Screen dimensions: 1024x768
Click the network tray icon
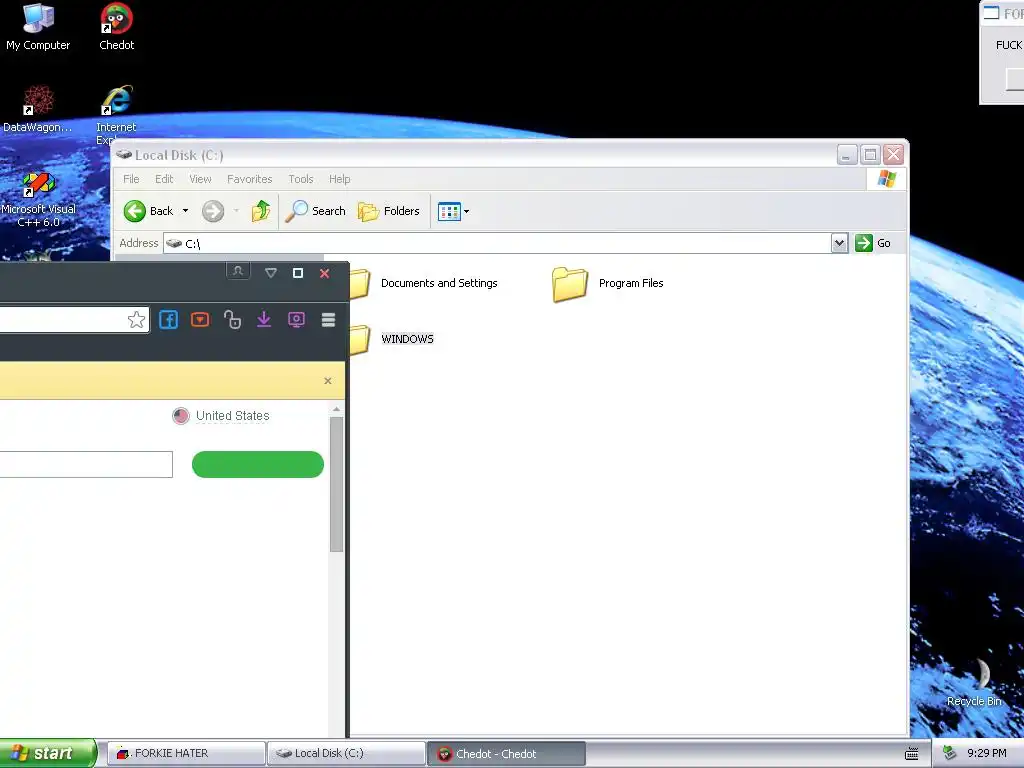(950, 753)
